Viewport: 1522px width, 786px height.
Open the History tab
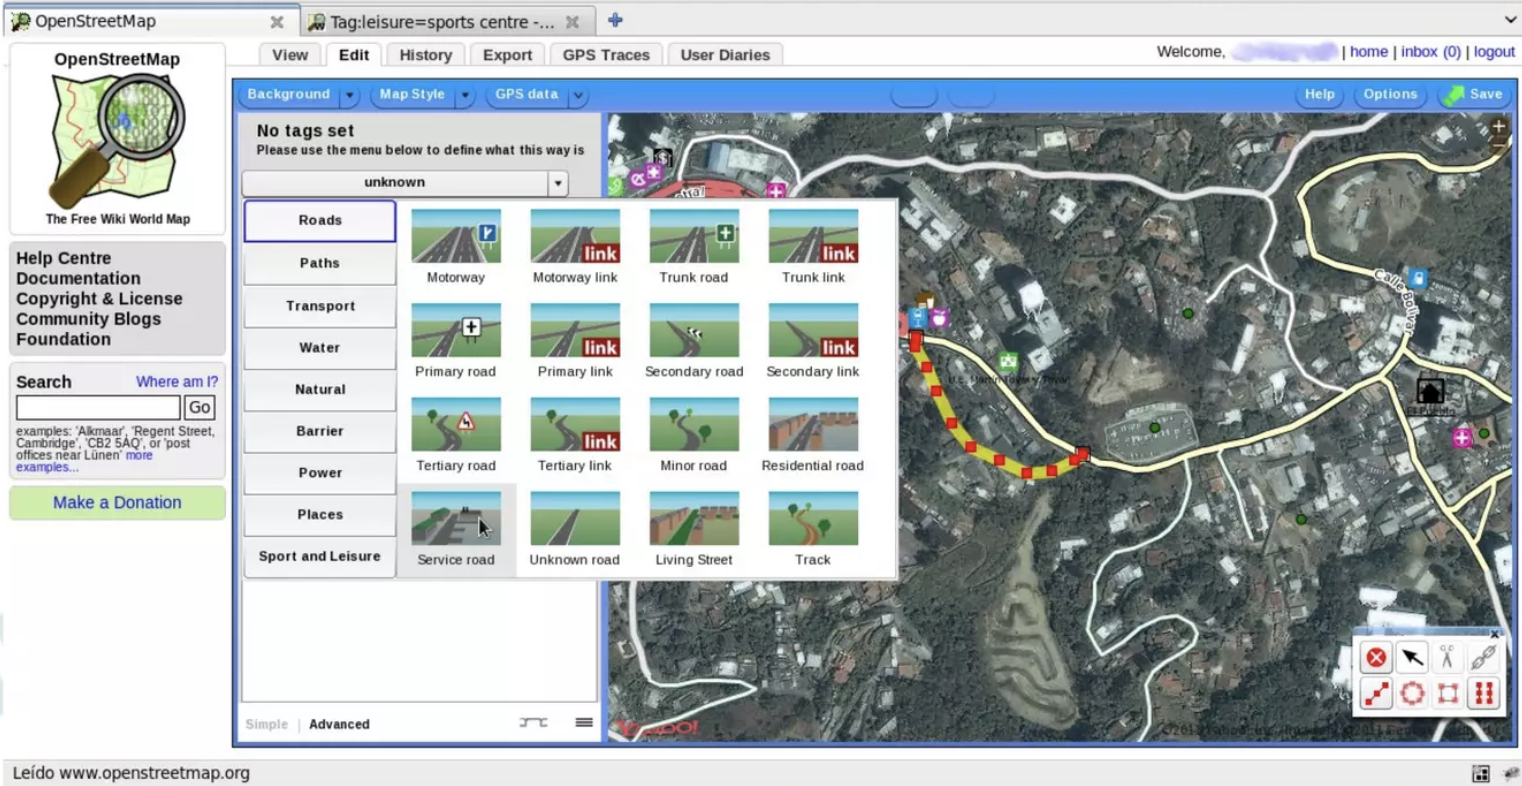[426, 55]
